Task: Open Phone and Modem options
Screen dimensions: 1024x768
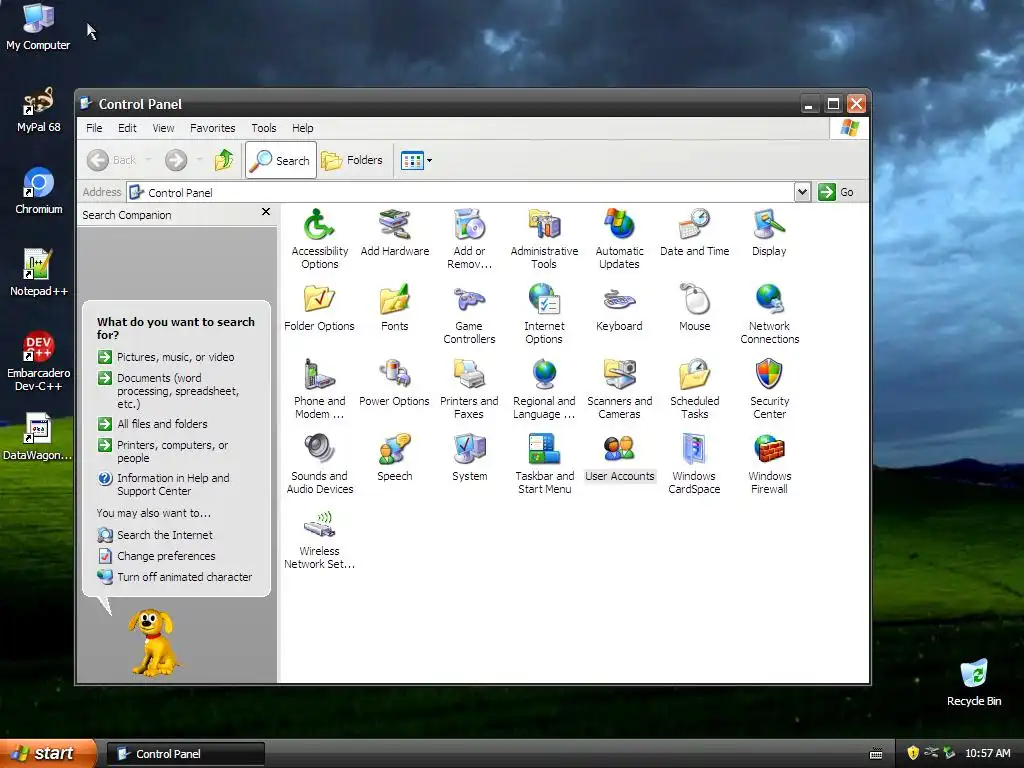Action: tap(319, 389)
